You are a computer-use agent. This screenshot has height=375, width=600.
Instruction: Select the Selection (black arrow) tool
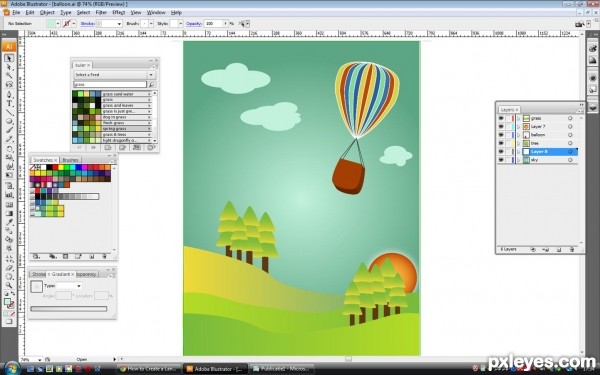9,58
